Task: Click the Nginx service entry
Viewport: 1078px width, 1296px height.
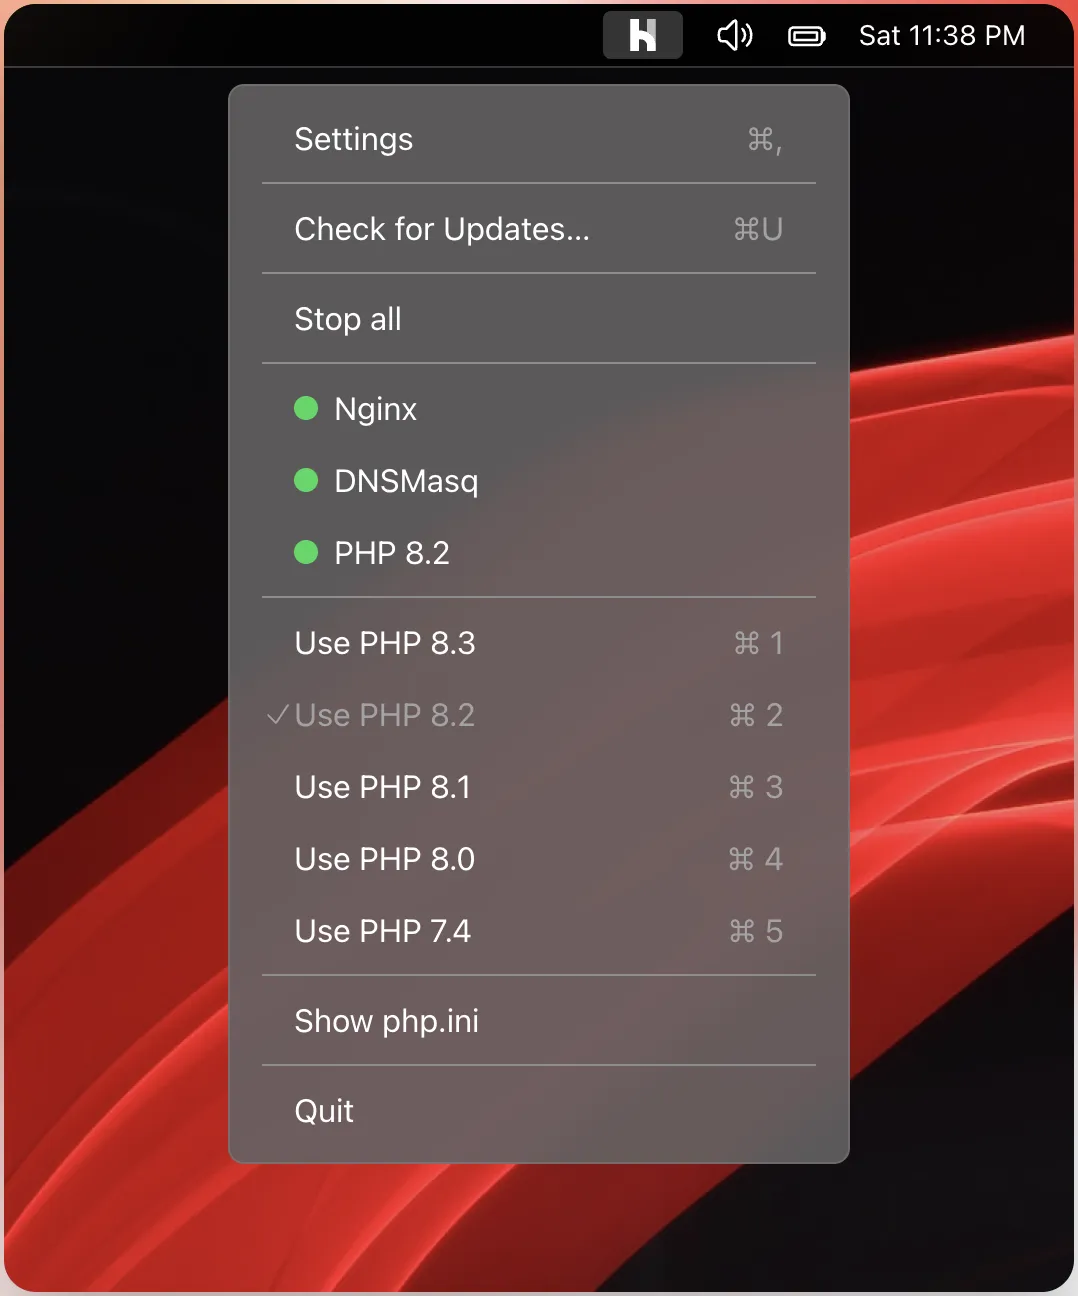Action: pyautogui.click(x=539, y=409)
